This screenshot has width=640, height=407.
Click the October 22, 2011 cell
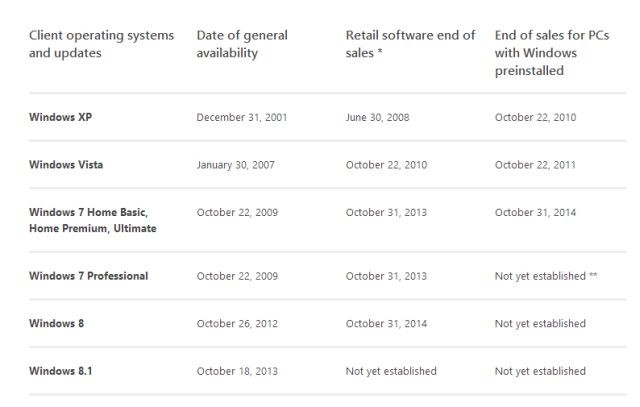(535, 165)
